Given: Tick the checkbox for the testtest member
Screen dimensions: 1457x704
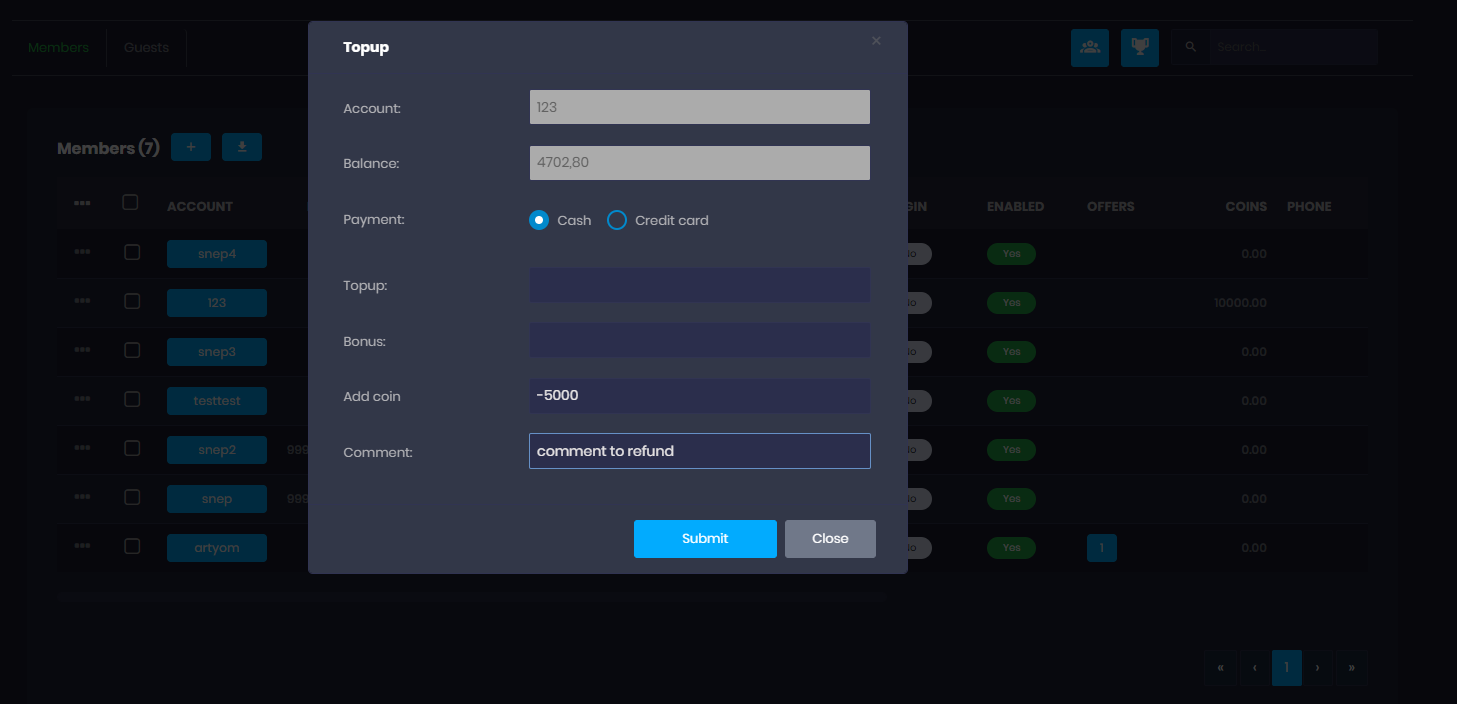Looking at the screenshot, I should pos(132,399).
